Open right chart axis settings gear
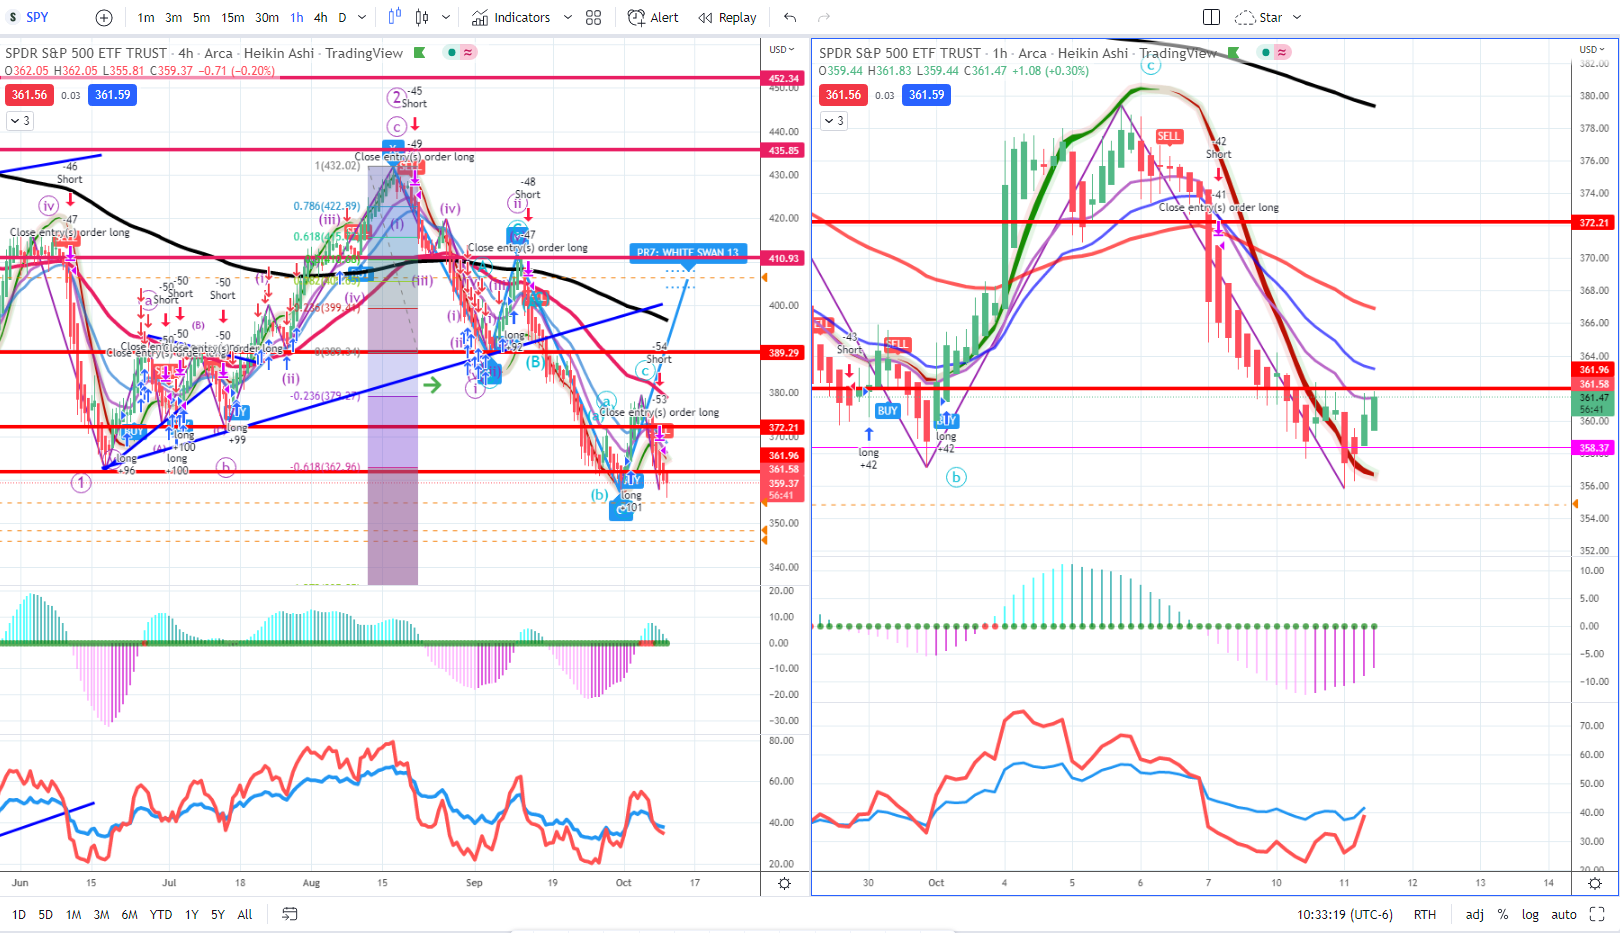The width and height of the screenshot is (1620, 933). click(1595, 884)
